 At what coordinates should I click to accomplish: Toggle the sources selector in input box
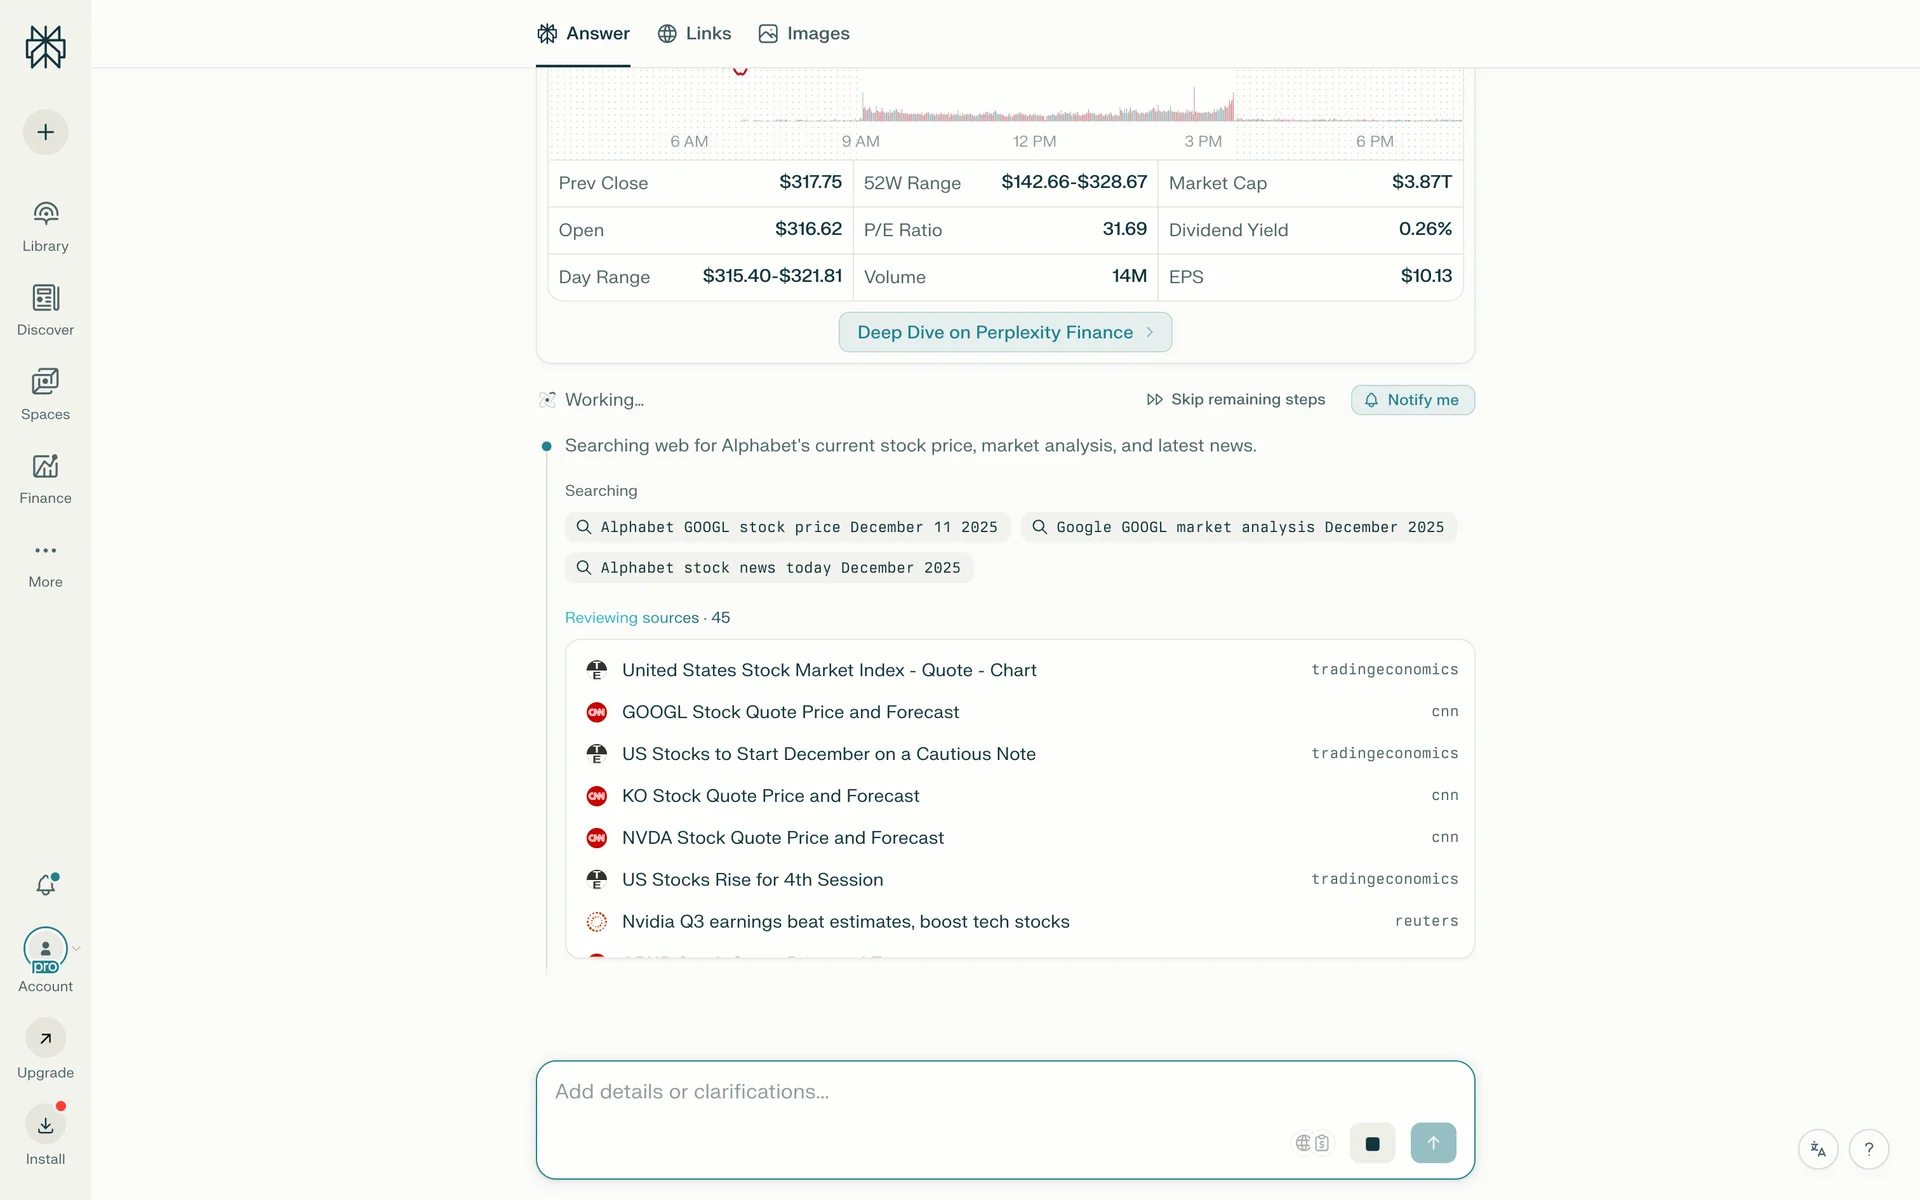[x=1312, y=1143]
